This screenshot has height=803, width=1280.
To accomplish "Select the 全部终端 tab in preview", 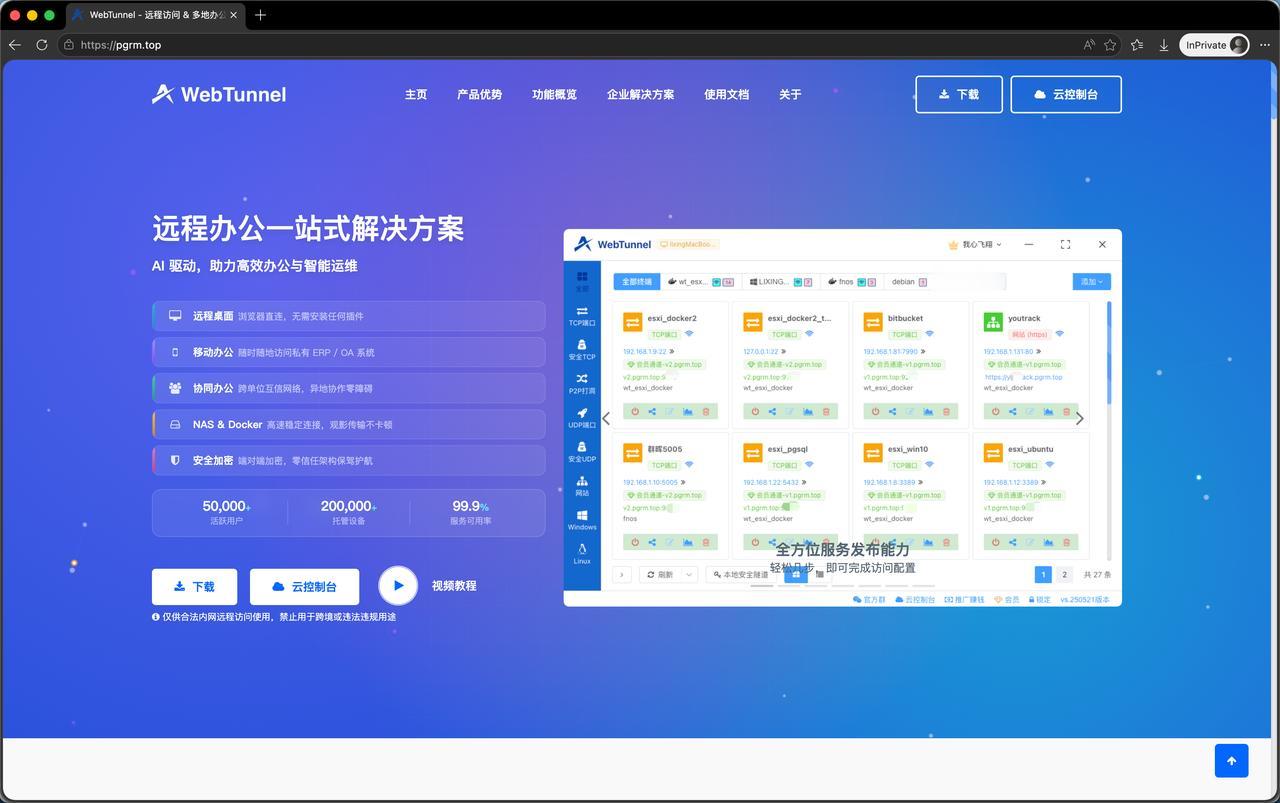I will click(x=636, y=282).
